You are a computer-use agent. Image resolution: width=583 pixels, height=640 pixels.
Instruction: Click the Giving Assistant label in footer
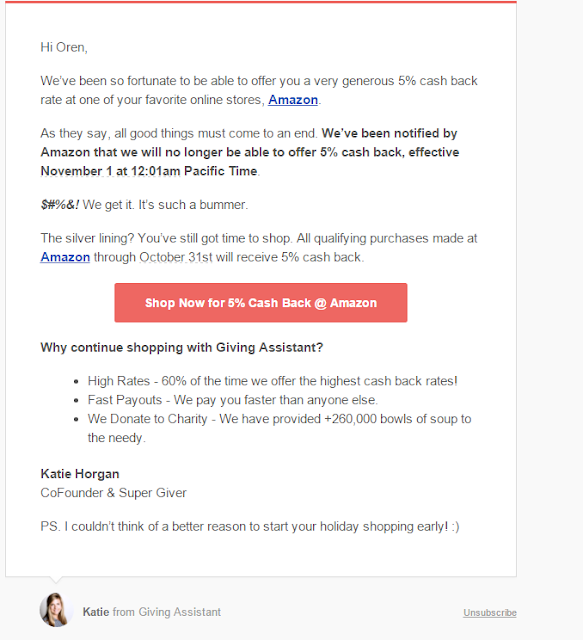180,612
